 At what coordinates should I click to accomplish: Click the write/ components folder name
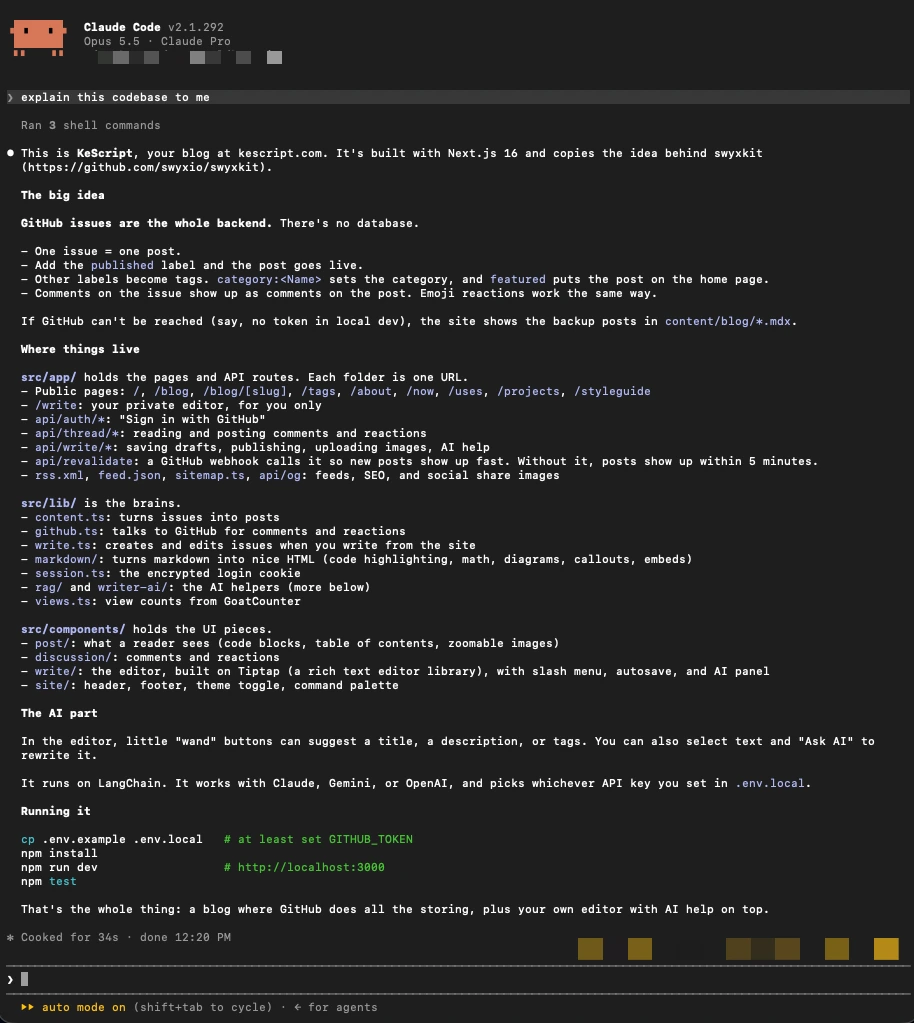coord(56,671)
